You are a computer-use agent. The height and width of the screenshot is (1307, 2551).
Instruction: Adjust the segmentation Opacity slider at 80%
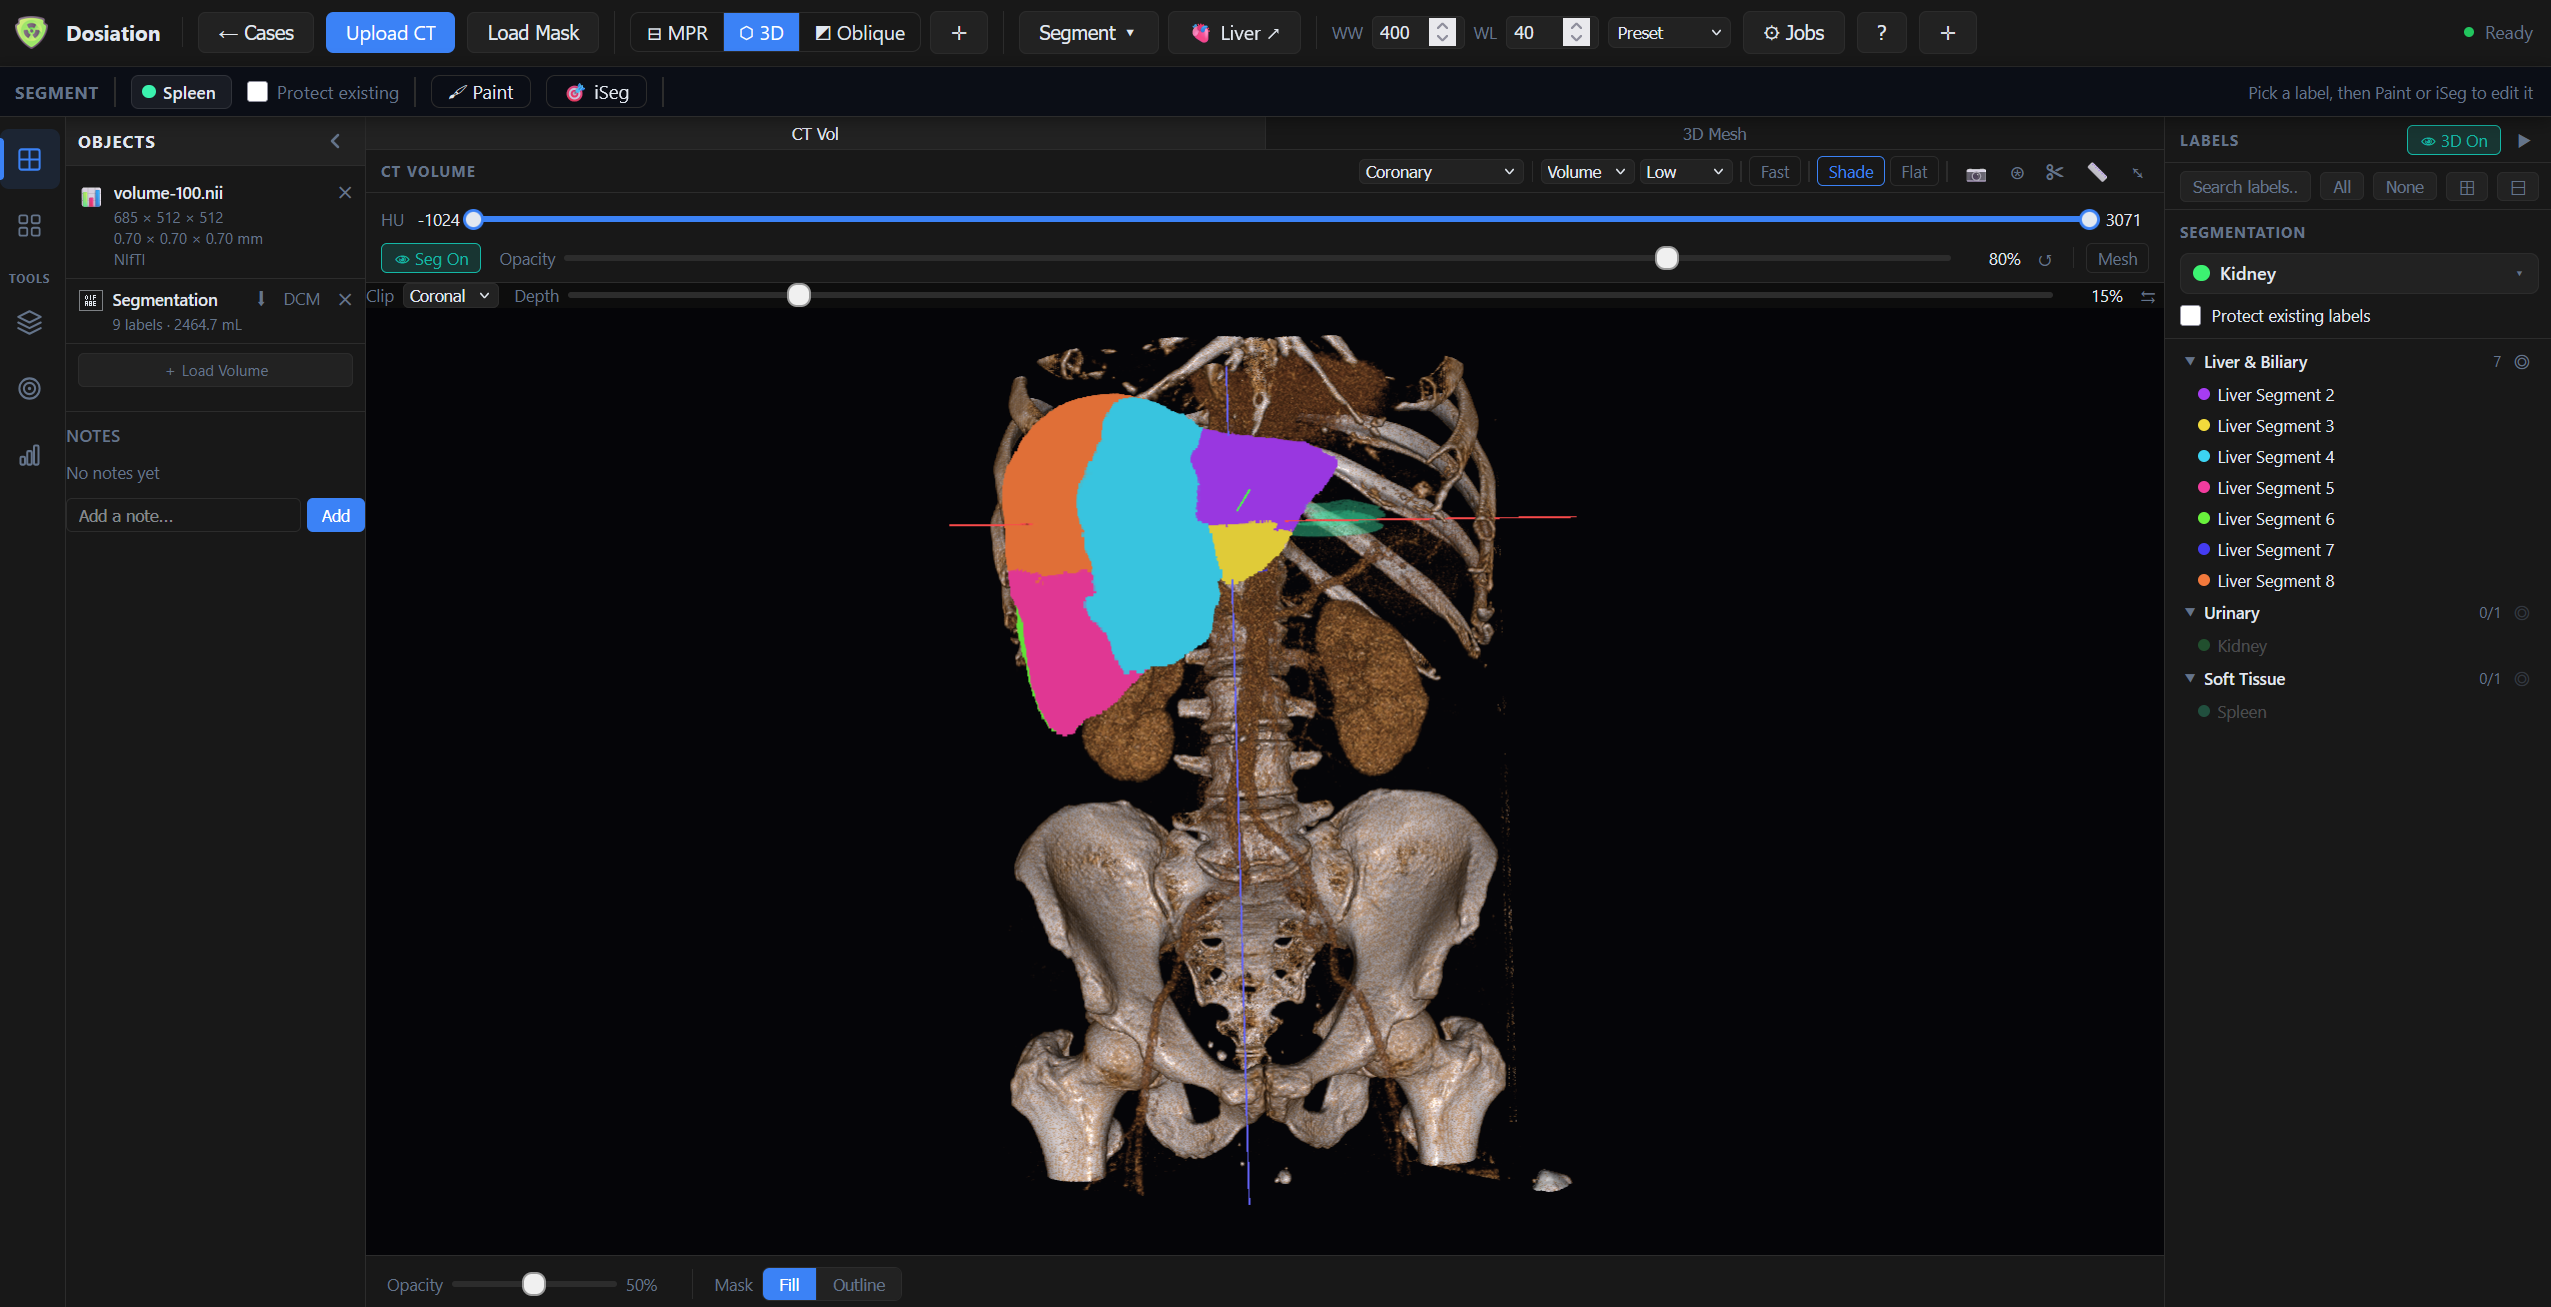(1666, 259)
